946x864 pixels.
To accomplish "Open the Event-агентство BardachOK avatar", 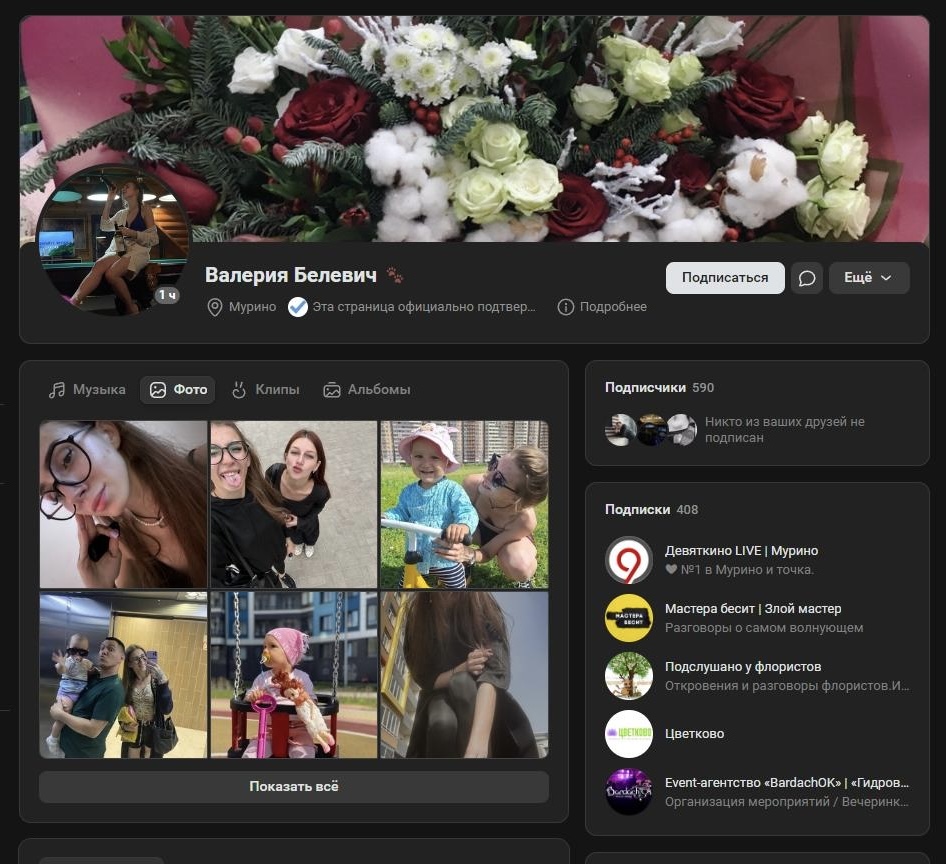I will point(629,792).
